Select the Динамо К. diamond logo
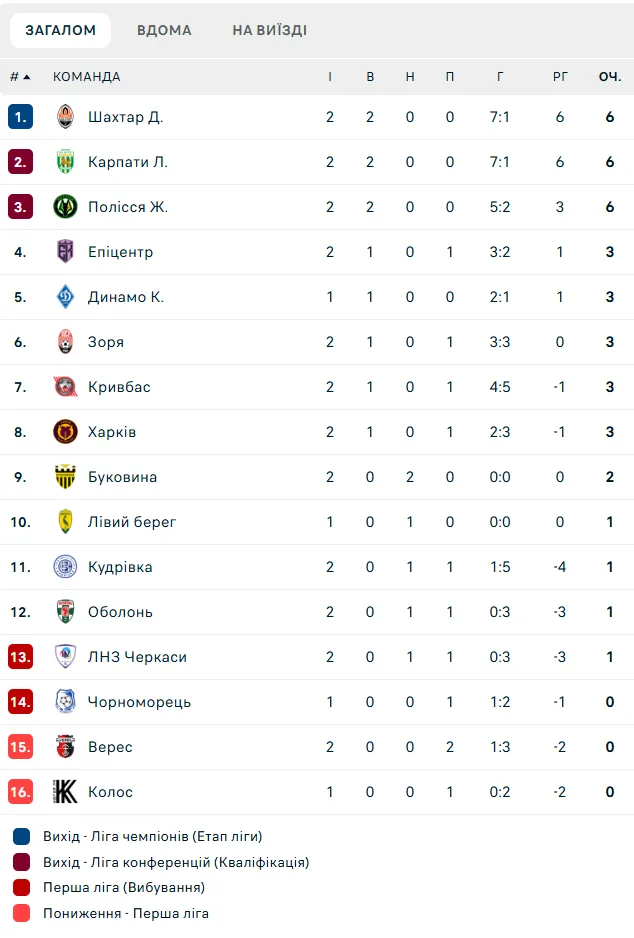 65,297
